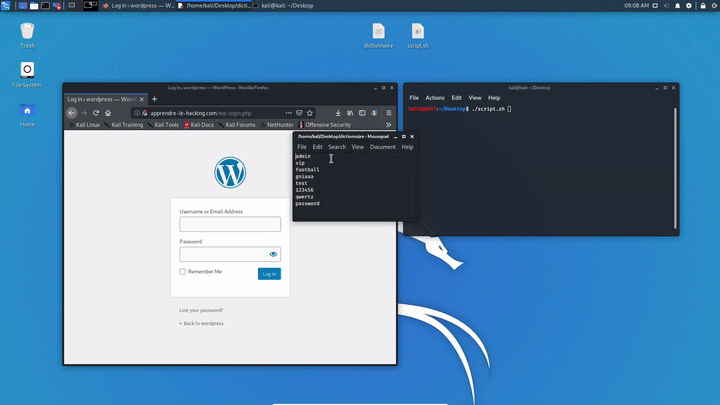Show site information icon in address bar
The width and height of the screenshot is (720, 405).
[137, 113]
